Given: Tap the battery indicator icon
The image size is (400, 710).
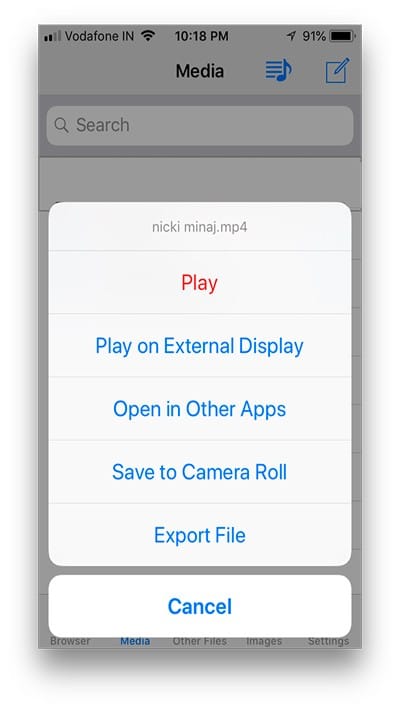Looking at the screenshot, I should 343,36.
